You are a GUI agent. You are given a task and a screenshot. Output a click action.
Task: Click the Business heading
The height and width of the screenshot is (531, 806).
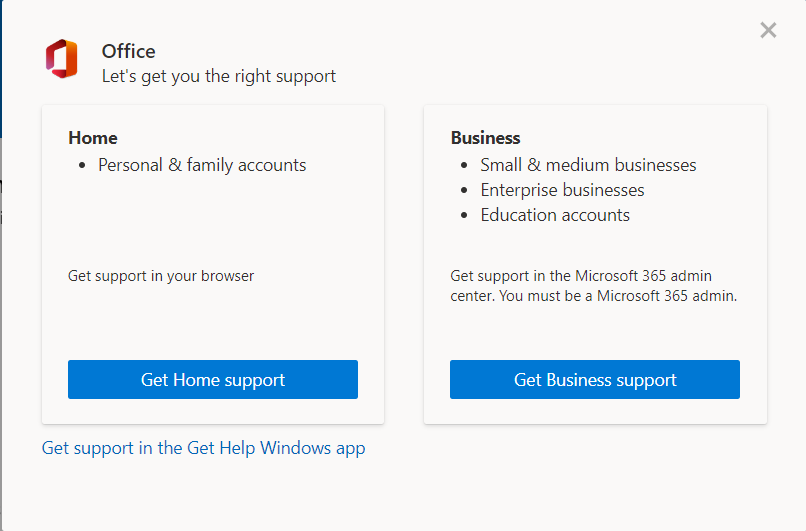click(486, 138)
